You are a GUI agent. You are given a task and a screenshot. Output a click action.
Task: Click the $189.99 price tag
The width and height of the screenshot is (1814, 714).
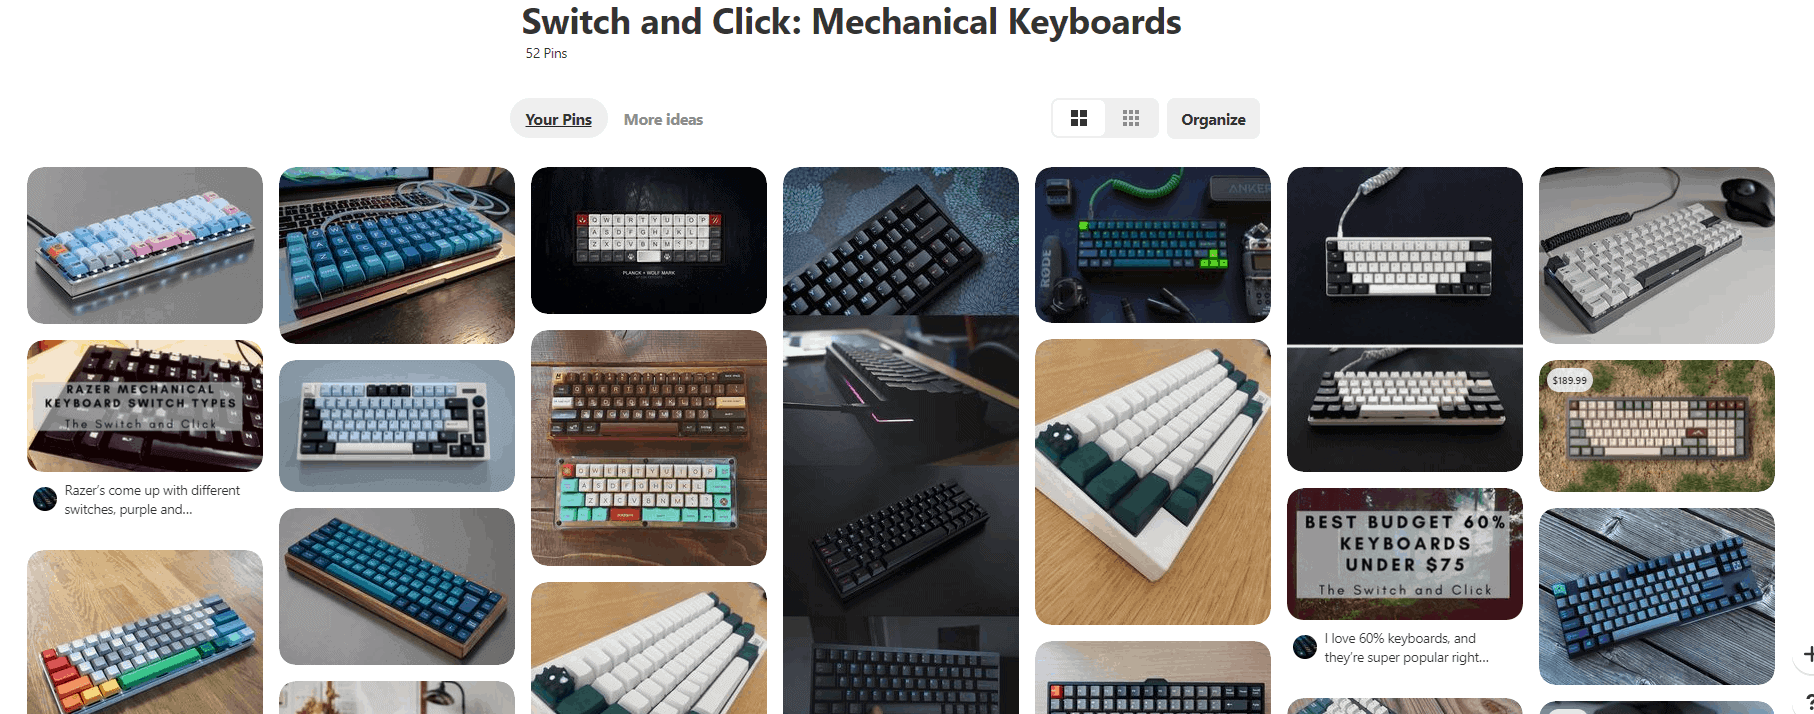[x=1569, y=380]
